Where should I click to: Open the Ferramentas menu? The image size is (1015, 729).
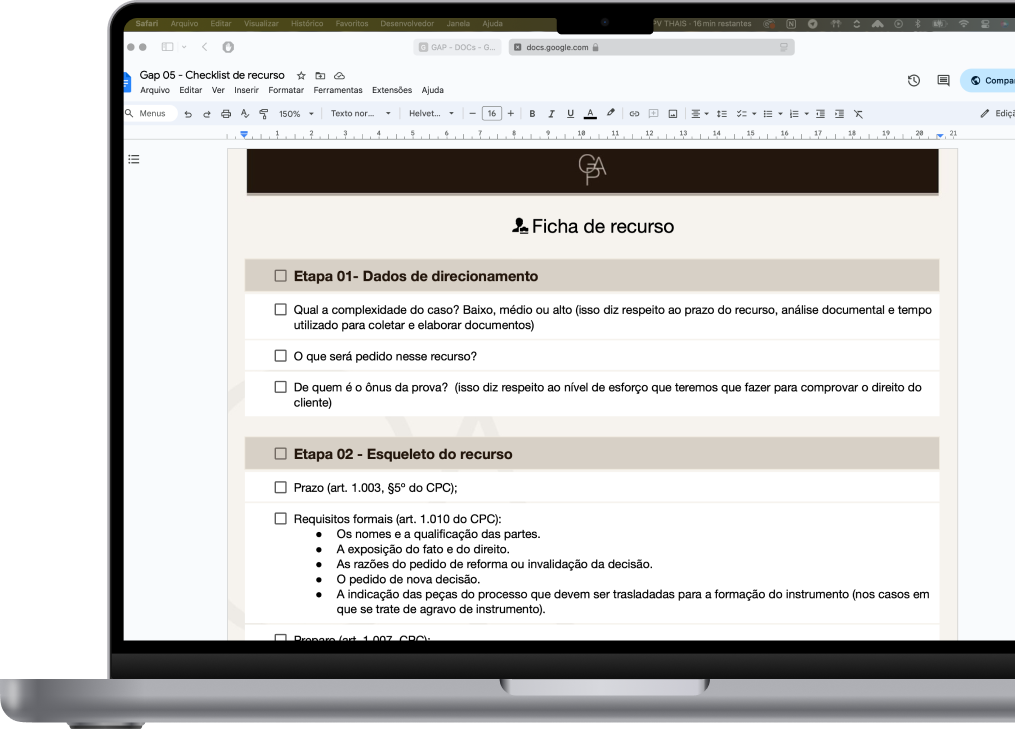point(338,90)
